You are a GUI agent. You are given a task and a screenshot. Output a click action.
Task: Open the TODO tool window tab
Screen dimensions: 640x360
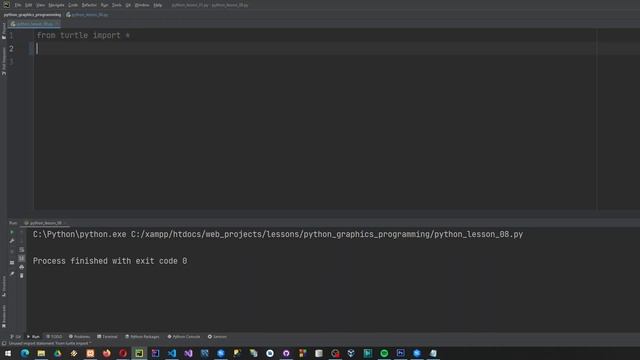[54, 337]
